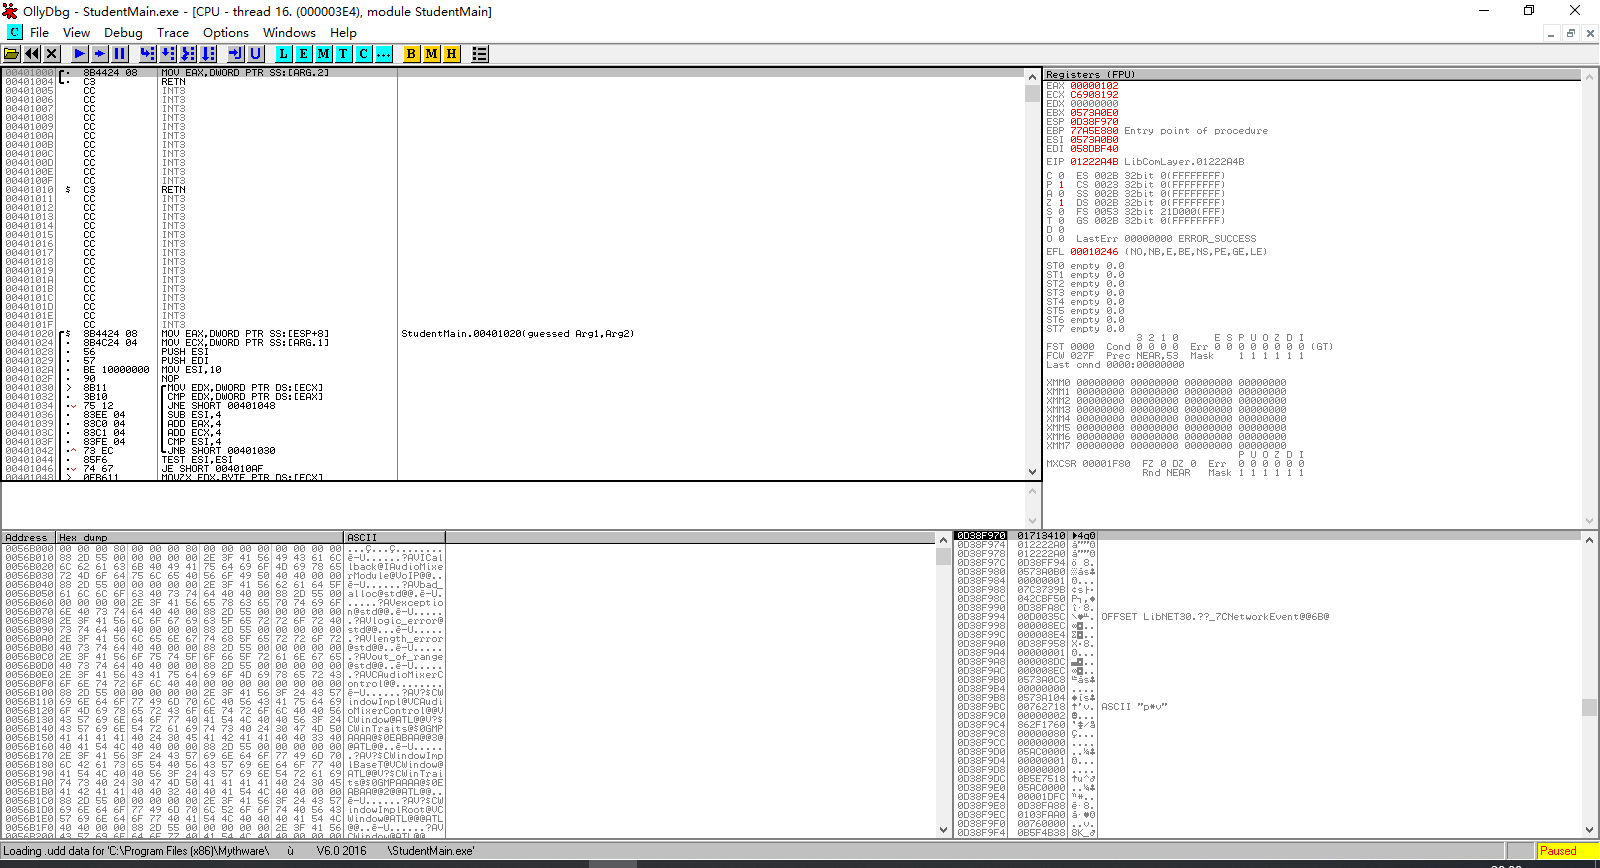
Task: Open INT3 breakpoints list with B icon
Action: [411, 54]
